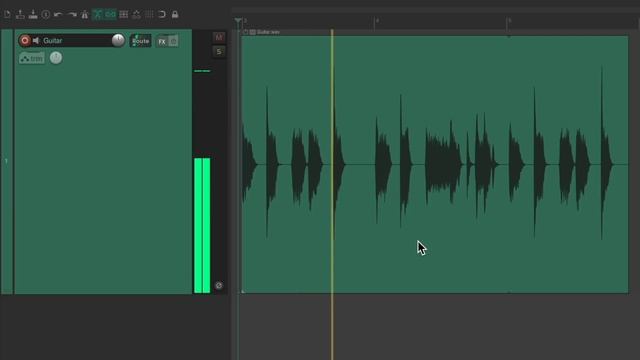This screenshot has width=640, height=360.
Task: Toggle snap magnet icon
Action: pyautogui.click(x=162, y=15)
